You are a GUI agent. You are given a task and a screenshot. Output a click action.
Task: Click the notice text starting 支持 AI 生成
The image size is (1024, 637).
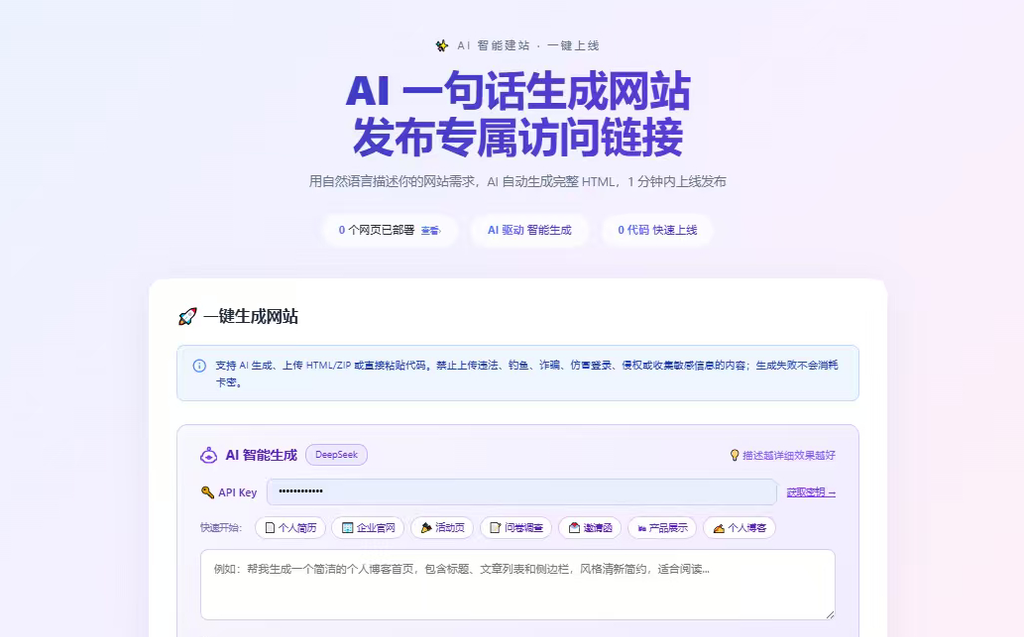tap(526, 374)
